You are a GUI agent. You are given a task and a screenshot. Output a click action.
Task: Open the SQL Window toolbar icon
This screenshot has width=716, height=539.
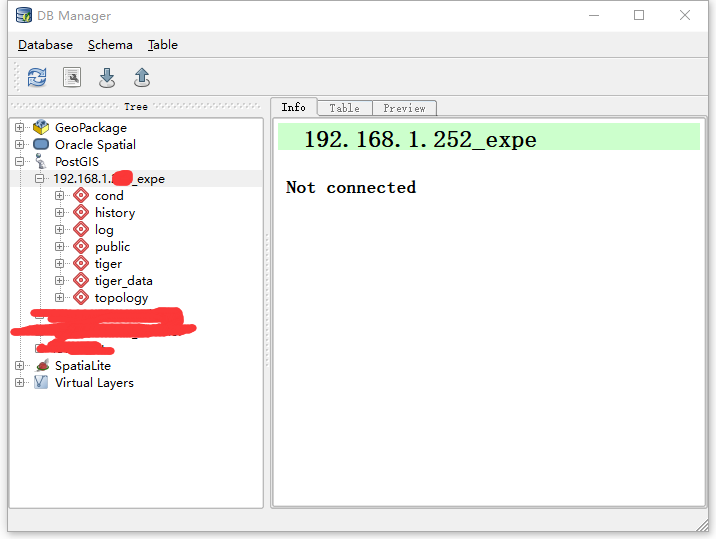72,77
